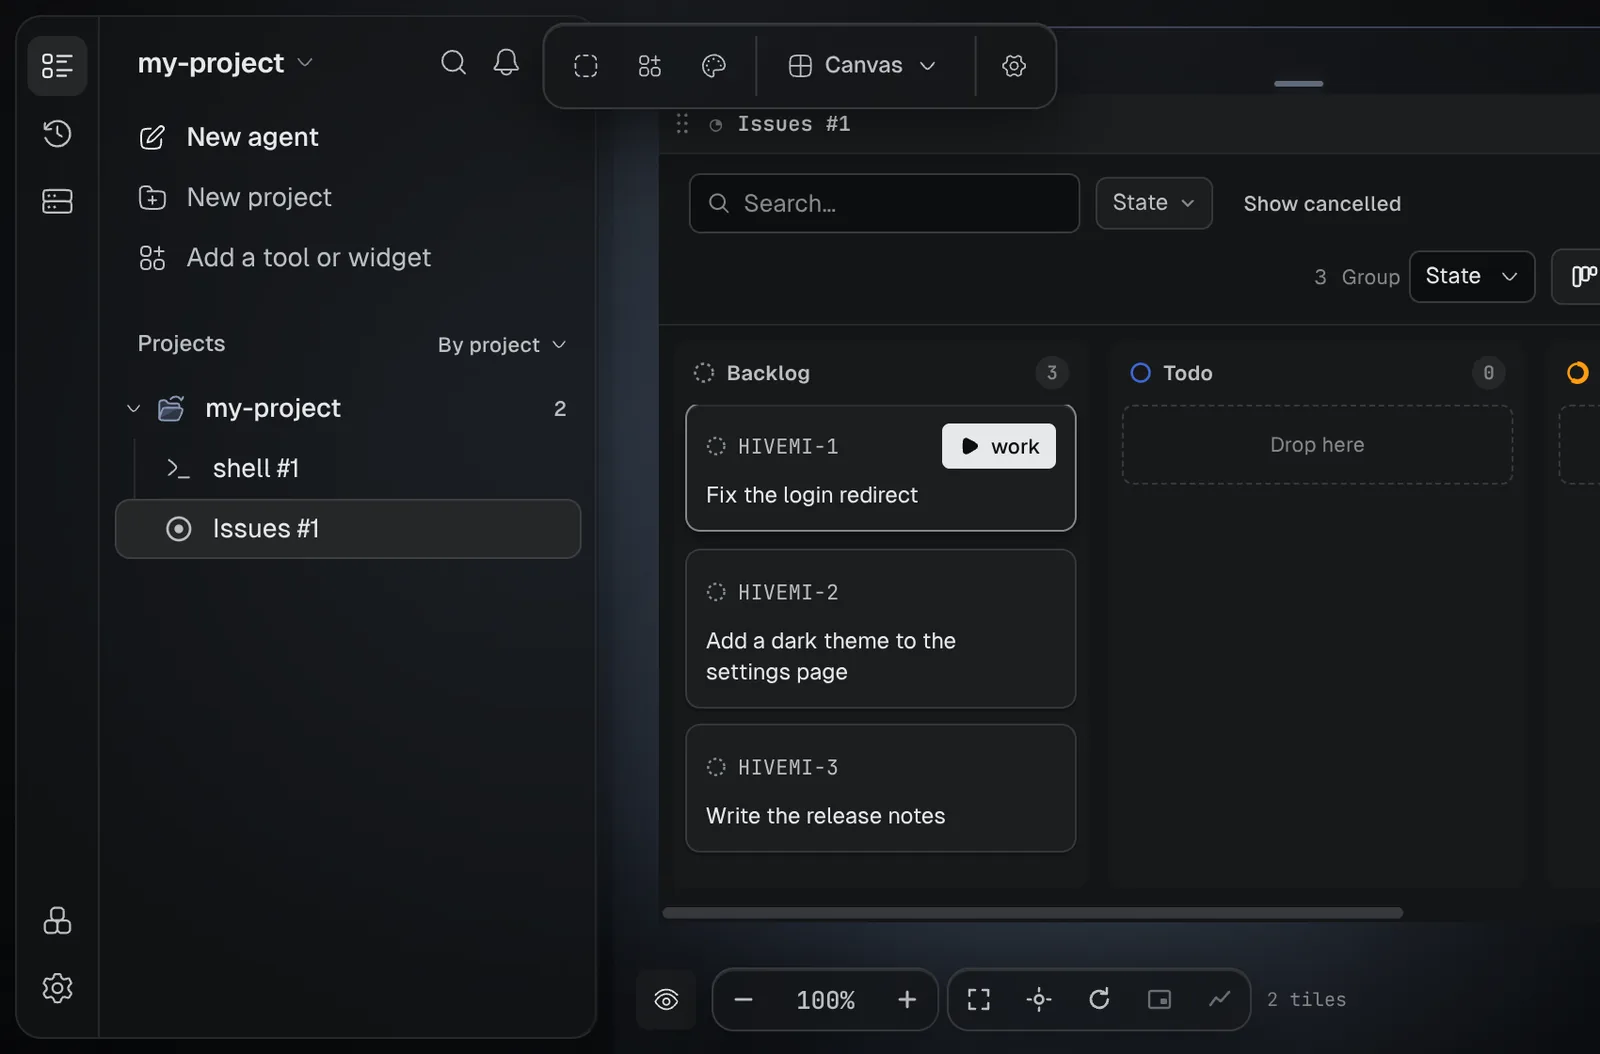Toggle the eye visibility button at bottom

[x=666, y=999]
